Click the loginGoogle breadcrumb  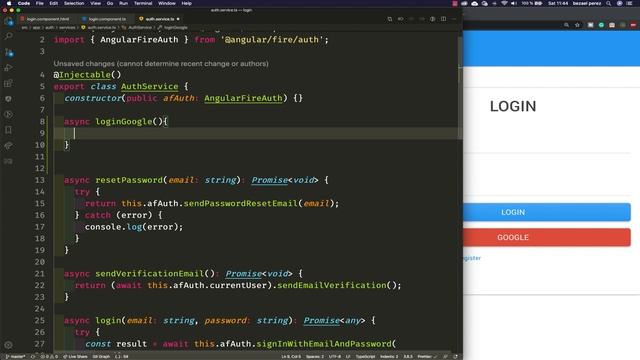point(173,27)
